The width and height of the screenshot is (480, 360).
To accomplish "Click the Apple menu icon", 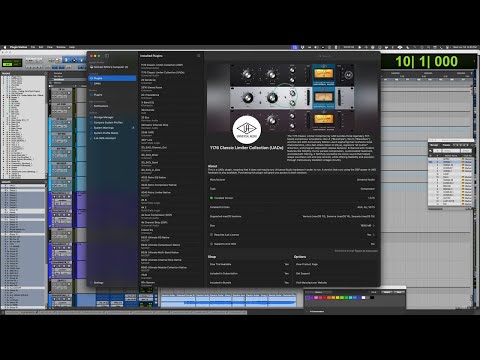I will [5, 47].
